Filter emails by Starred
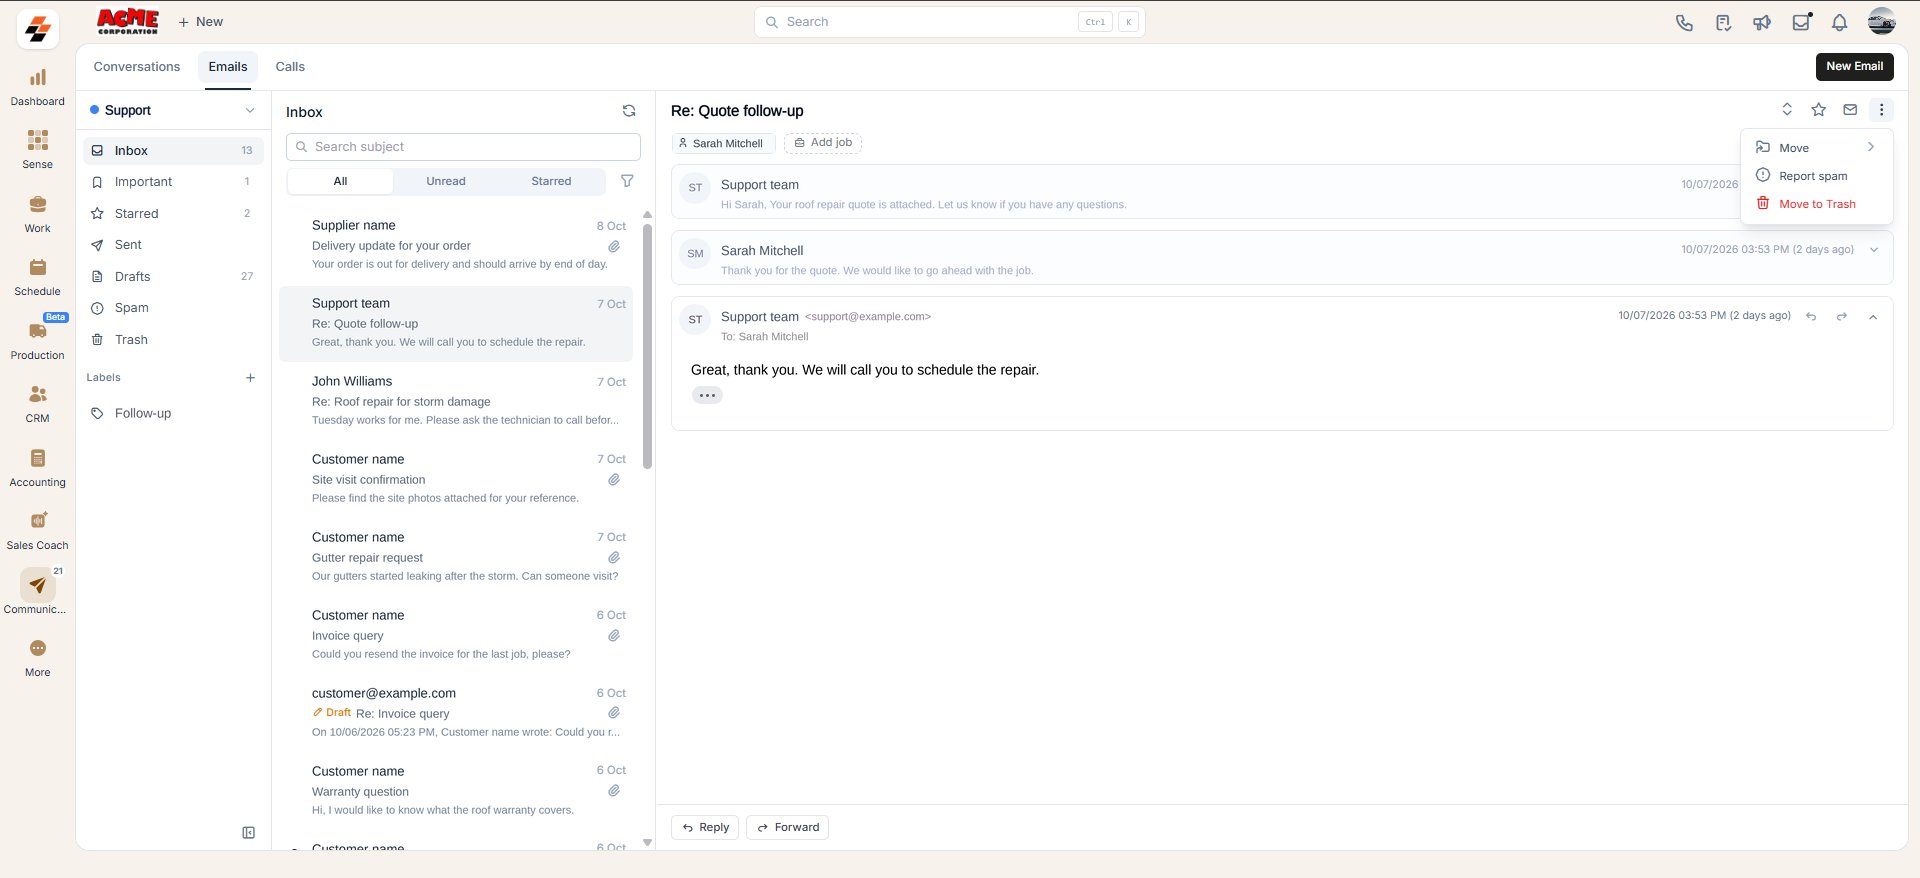The width and height of the screenshot is (1920, 878). [551, 181]
